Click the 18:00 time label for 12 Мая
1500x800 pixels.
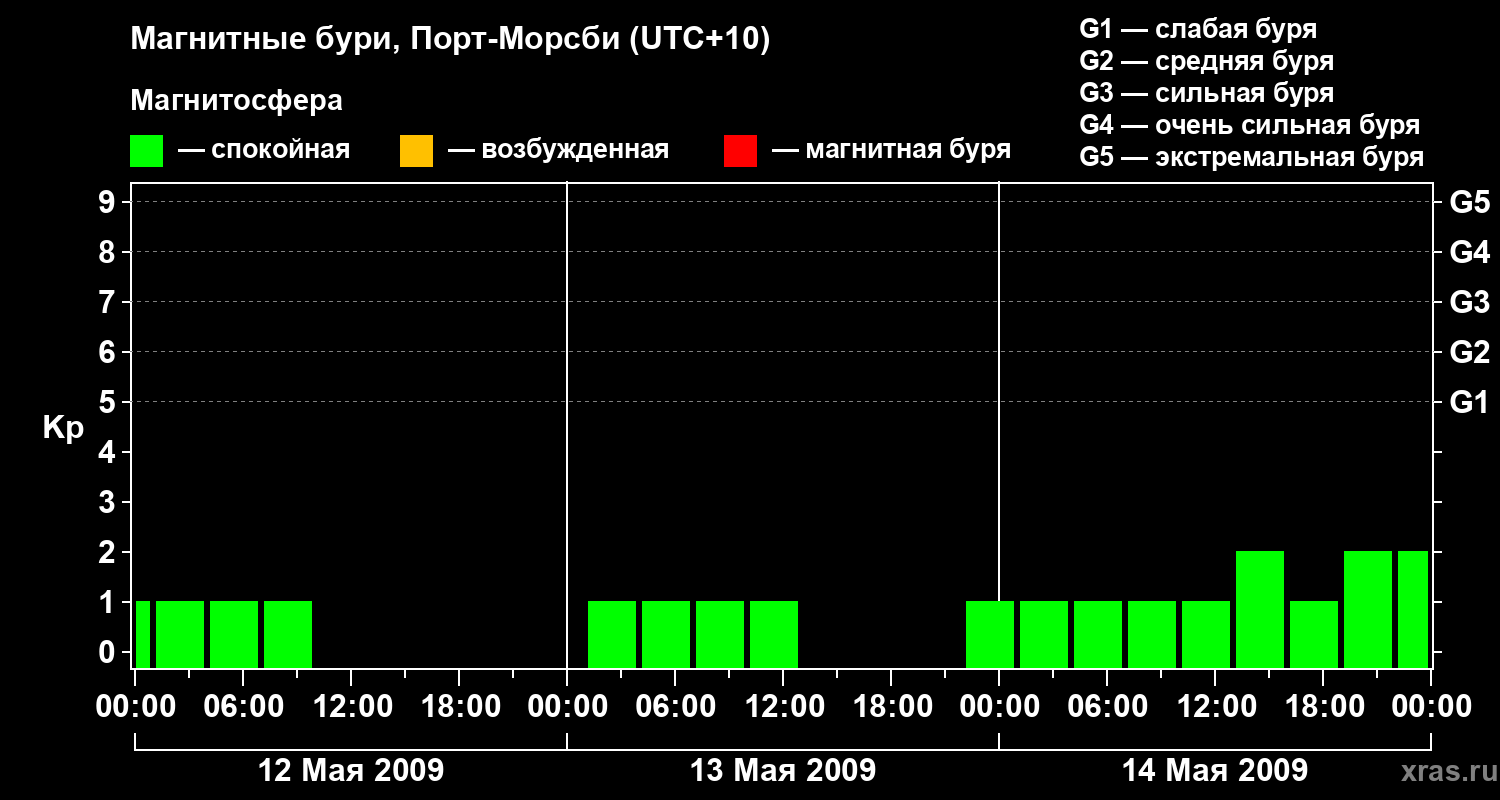pyautogui.click(x=459, y=707)
